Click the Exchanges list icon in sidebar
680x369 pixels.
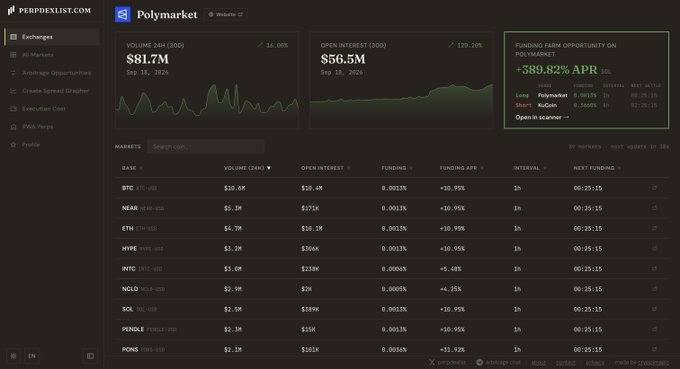(13, 37)
